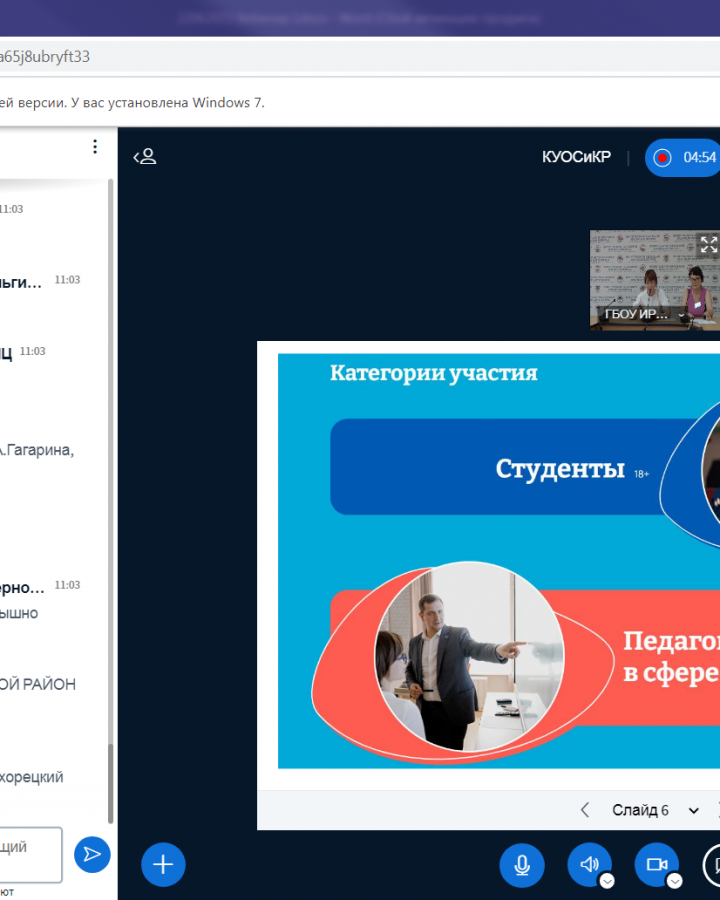Expand audio device options under speaker button

click(607, 881)
